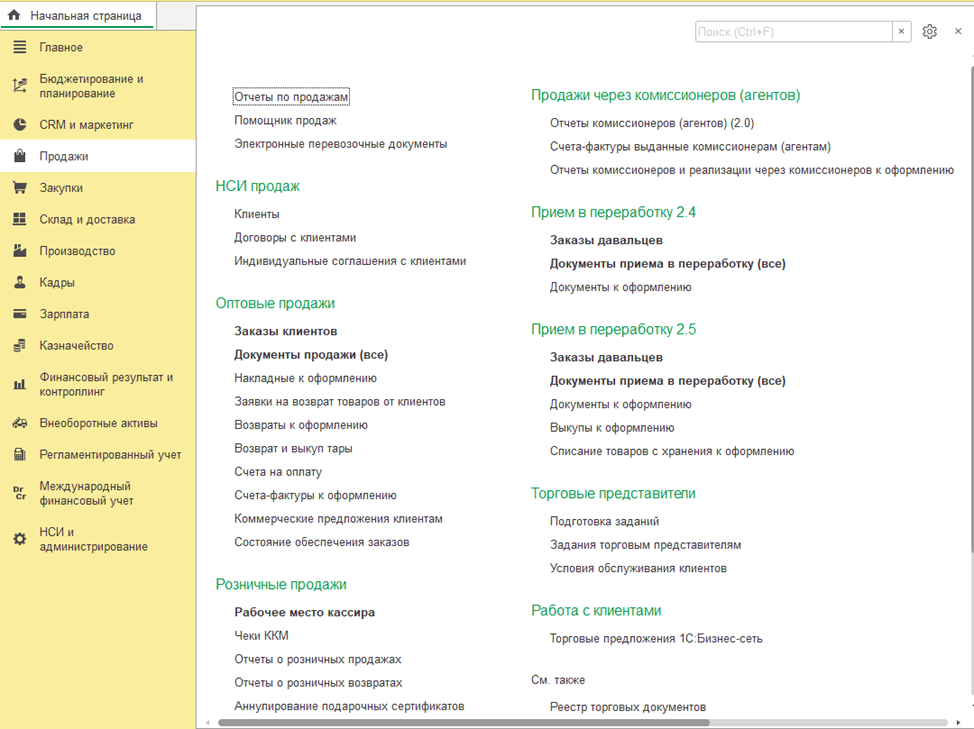The width and height of the screenshot is (974, 729).
Task: Click the Казначейство coins icon
Action: pos(19,345)
